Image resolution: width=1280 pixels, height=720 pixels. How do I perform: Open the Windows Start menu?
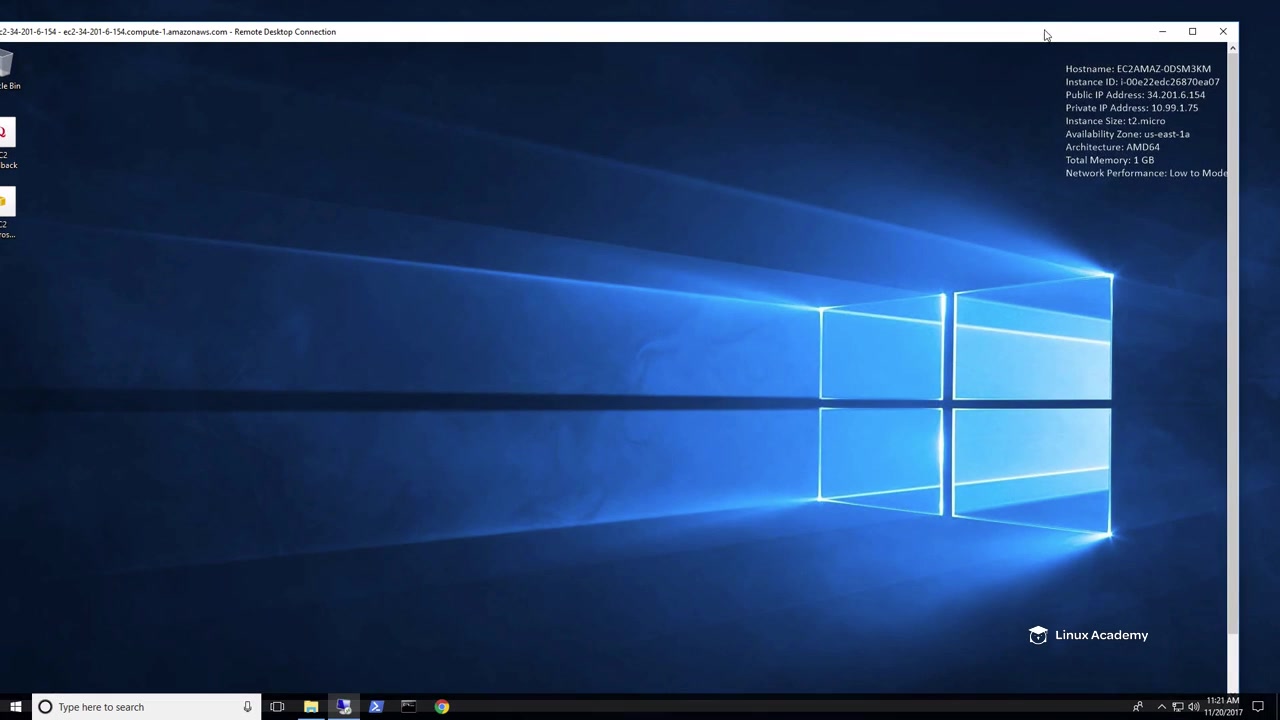[x=15, y=707]
